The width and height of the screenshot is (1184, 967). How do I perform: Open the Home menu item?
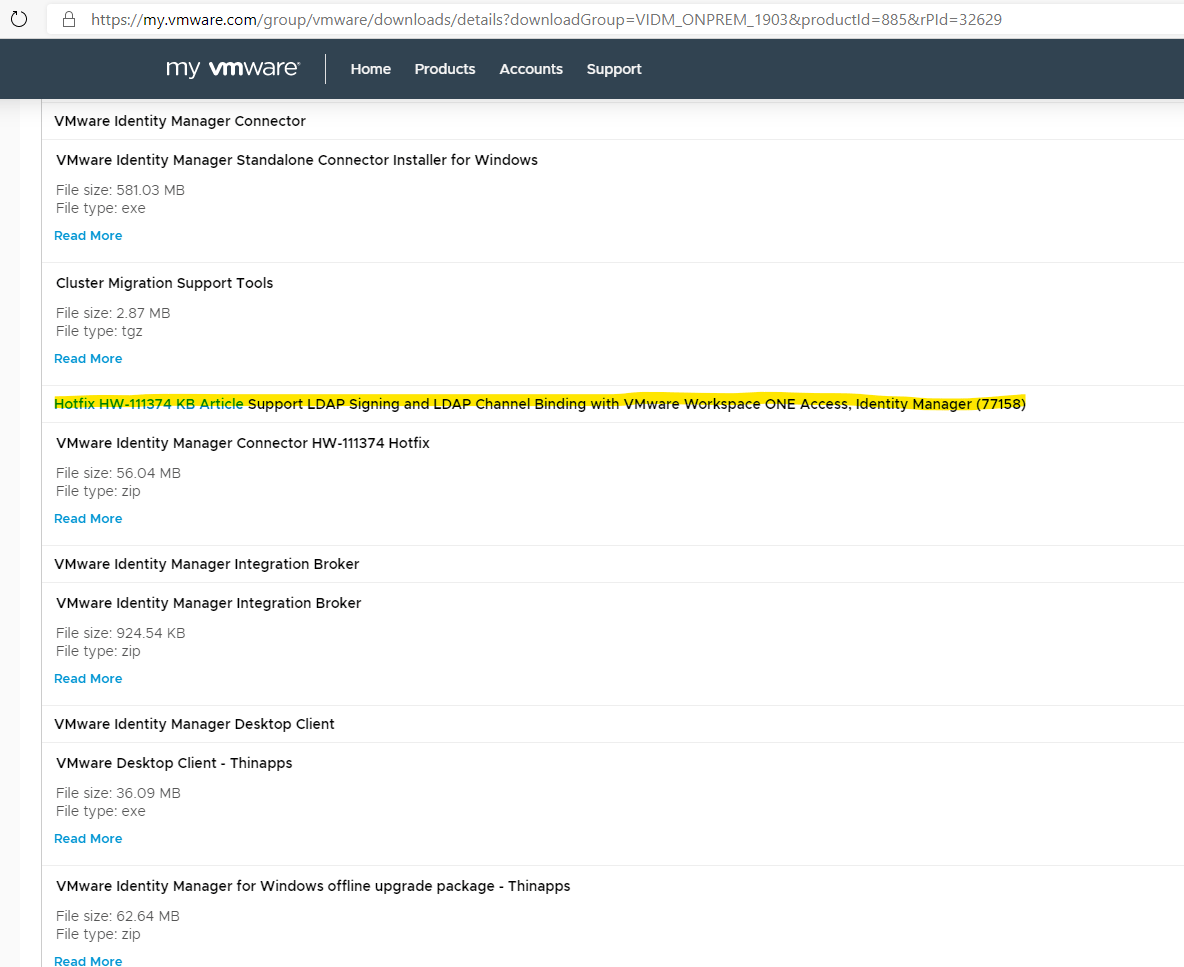point(370,69)
